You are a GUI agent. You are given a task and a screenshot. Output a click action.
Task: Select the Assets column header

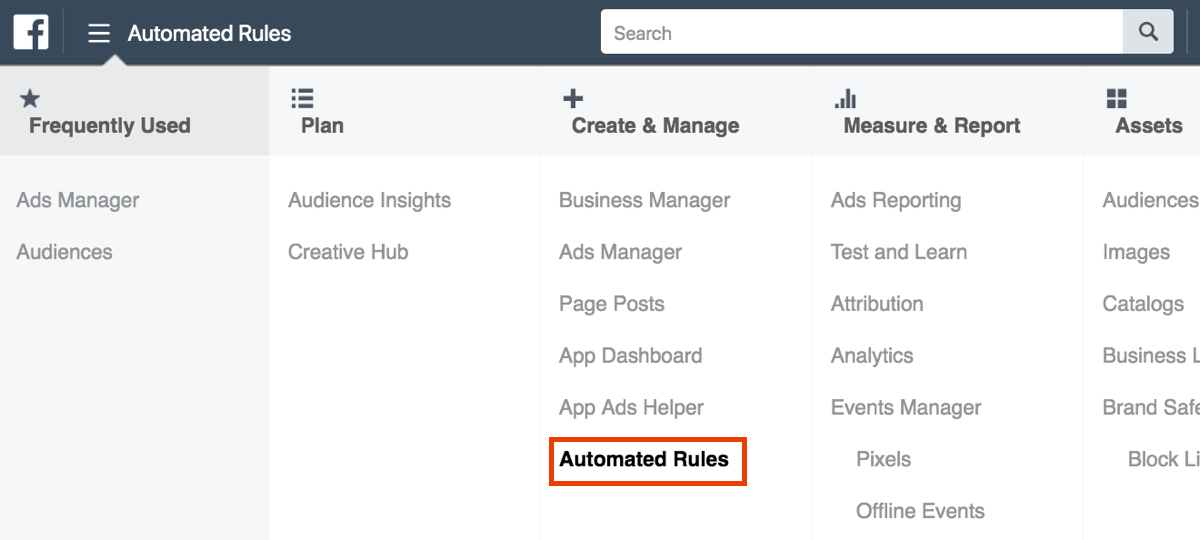[x=1142, y=111]
